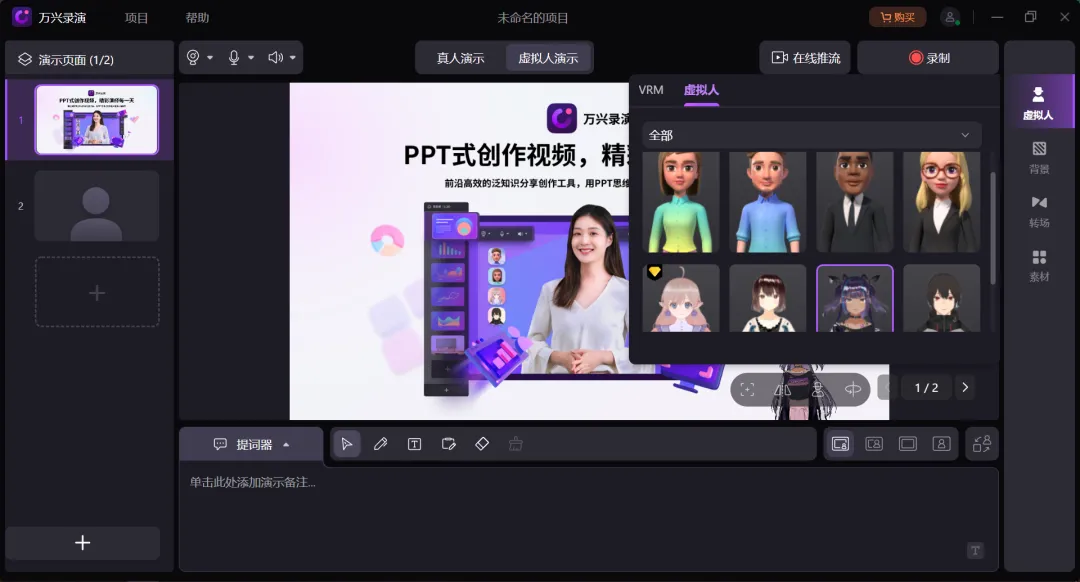Go to next slide arrow
This screenshot has height=582, width=1080.
965,388
